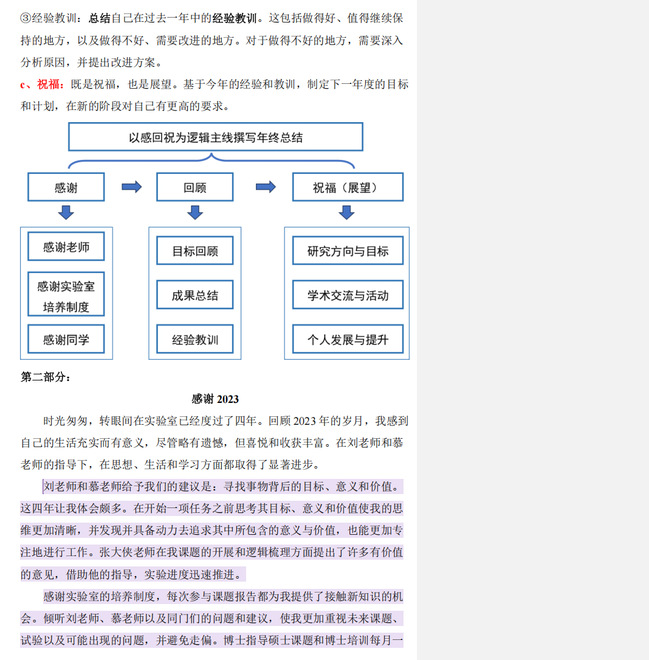Click the centered heading 感谢 2023
Image resolution: width=649 pixels, height=660 pixels.
(215, 399)
